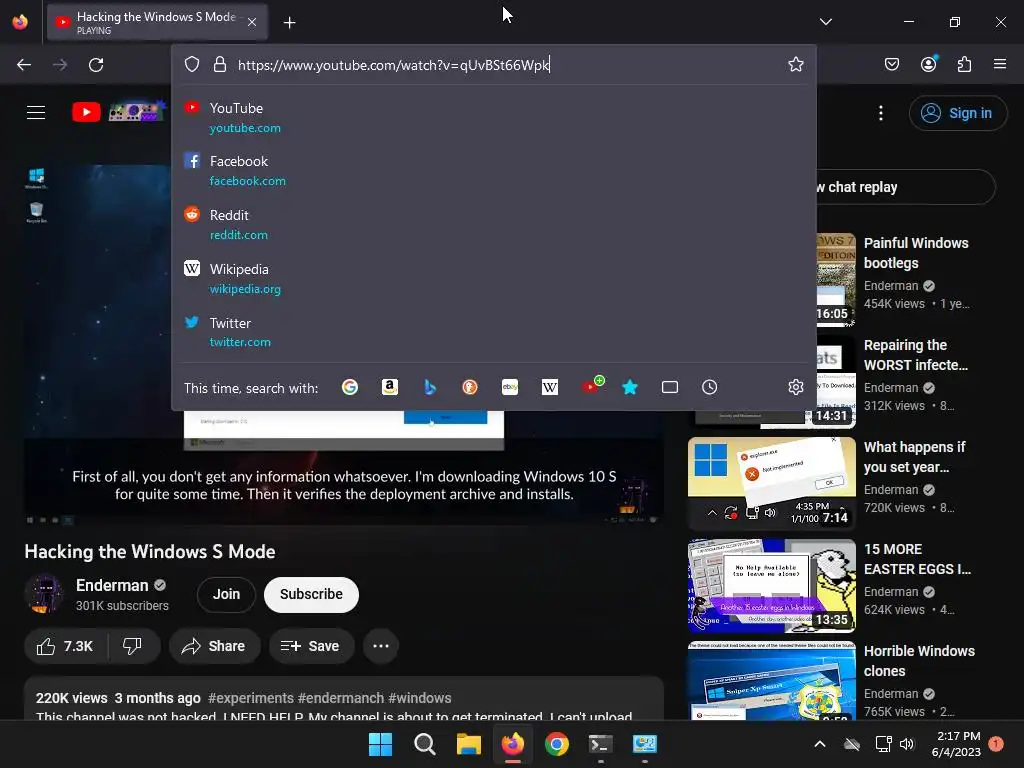Reload the current page
This screenshot has width=1024, height=768.
point(96,65)
